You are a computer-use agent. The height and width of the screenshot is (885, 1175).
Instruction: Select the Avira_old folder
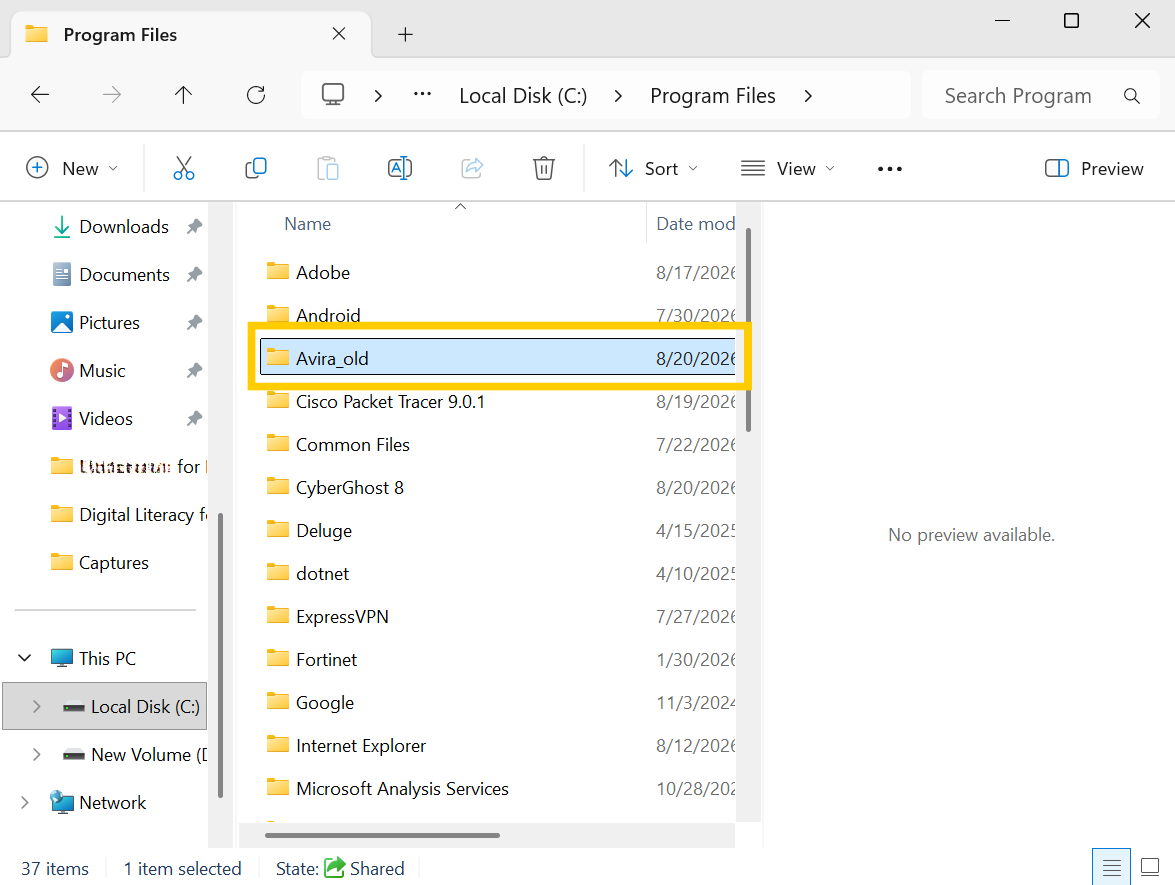tap(498, 358)
